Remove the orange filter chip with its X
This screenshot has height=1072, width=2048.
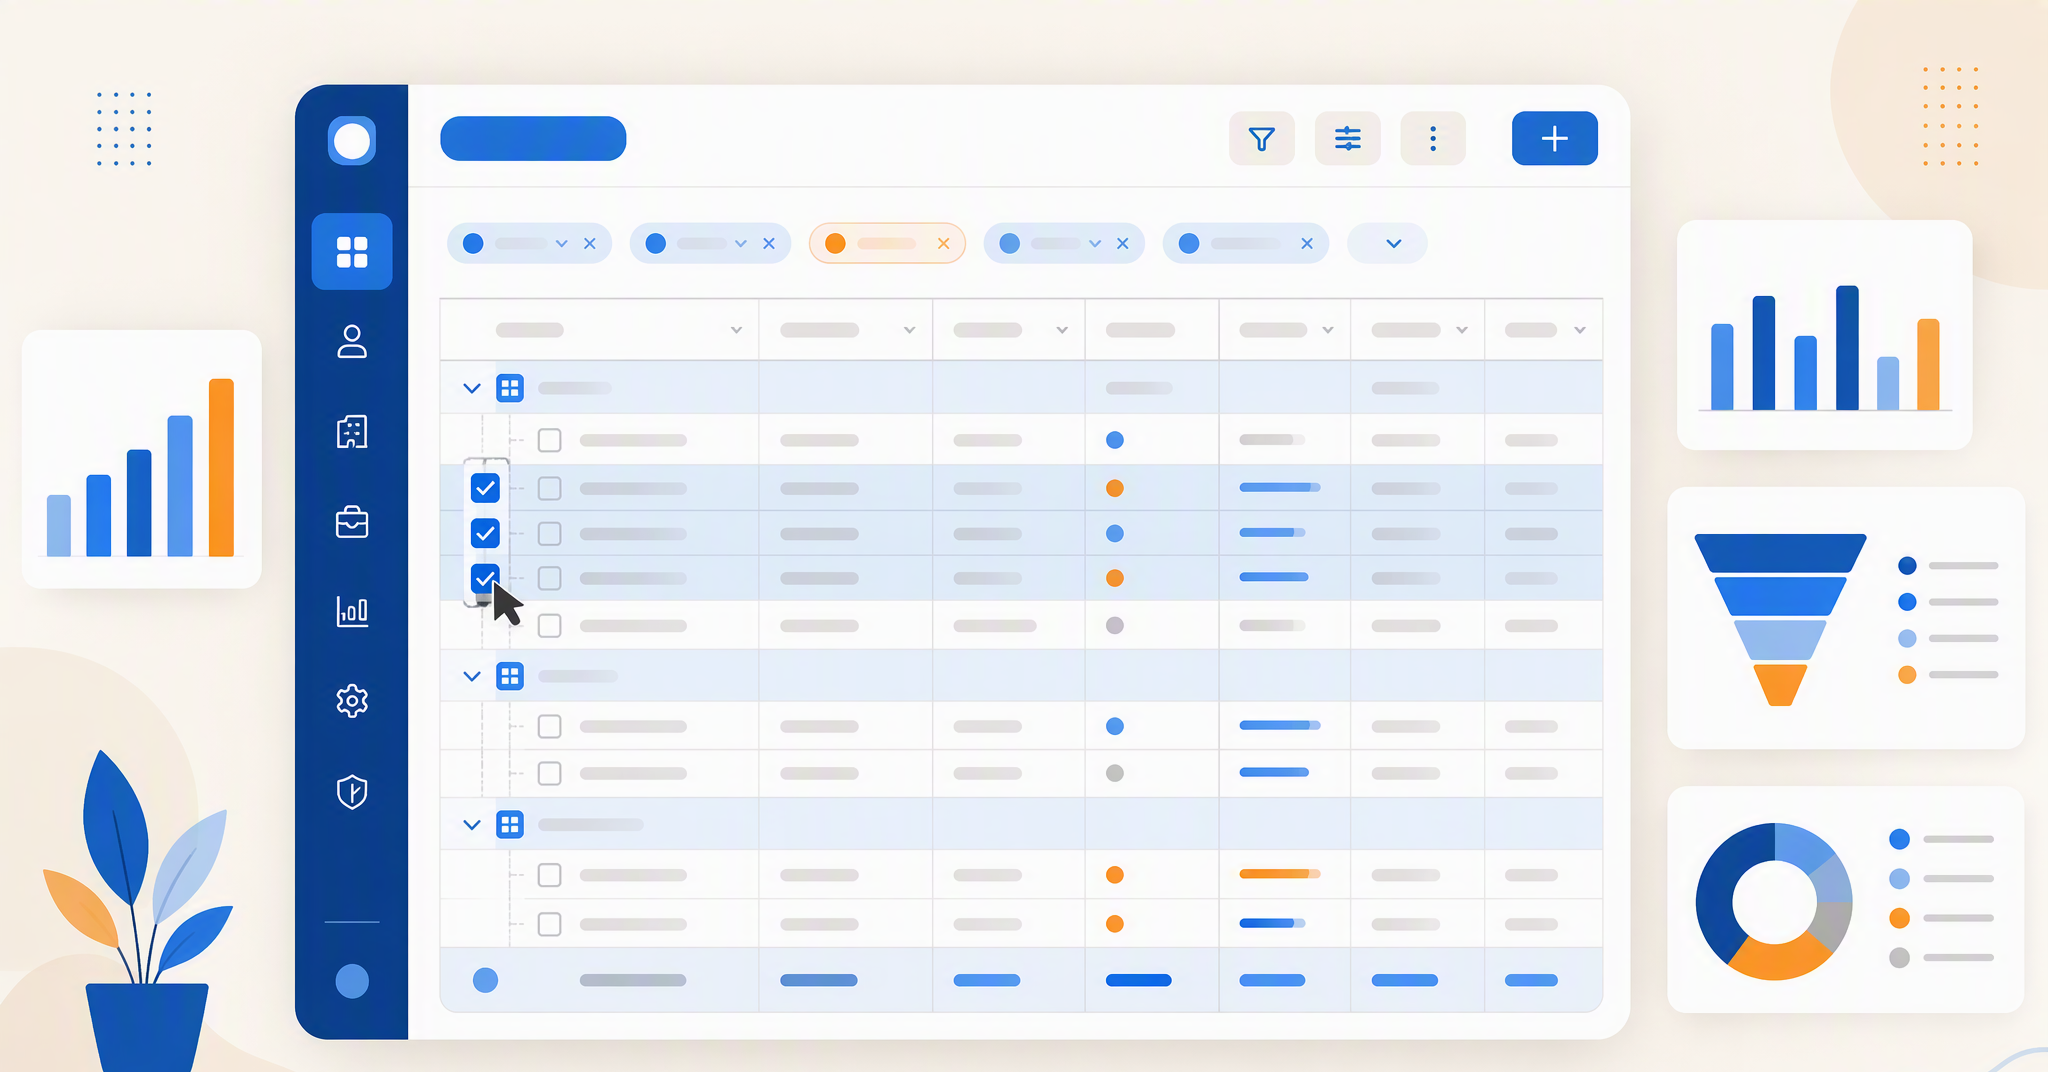tap(943, 244)
